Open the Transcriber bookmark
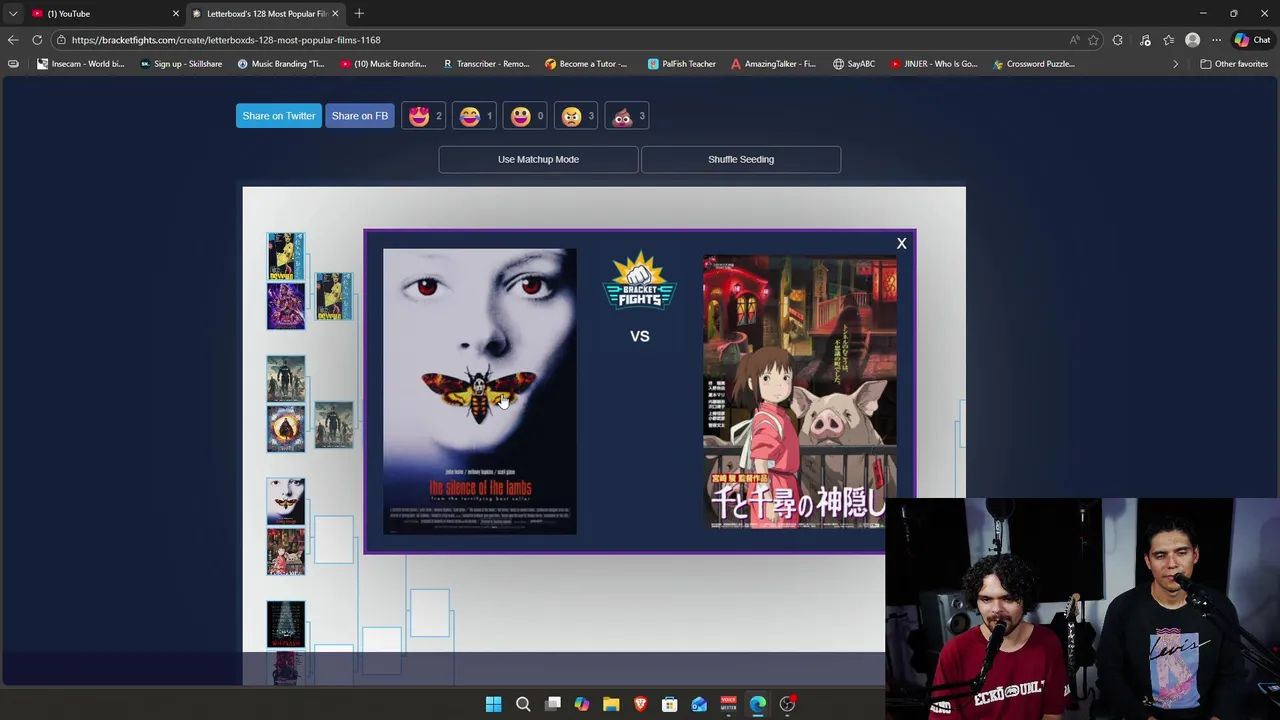1280x720 pixels. point(486,64)
